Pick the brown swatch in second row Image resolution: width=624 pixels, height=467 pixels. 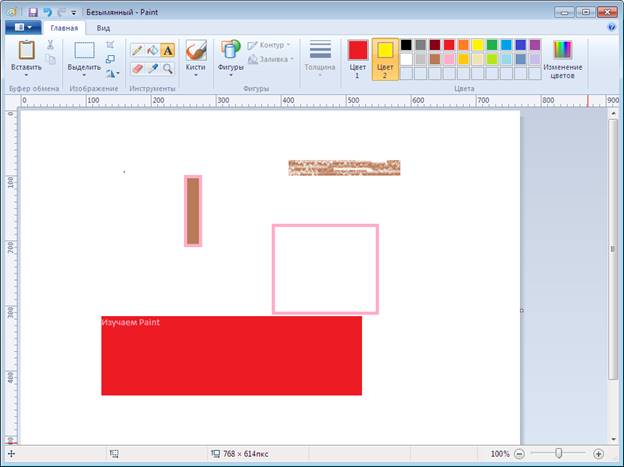coord(435,59)
